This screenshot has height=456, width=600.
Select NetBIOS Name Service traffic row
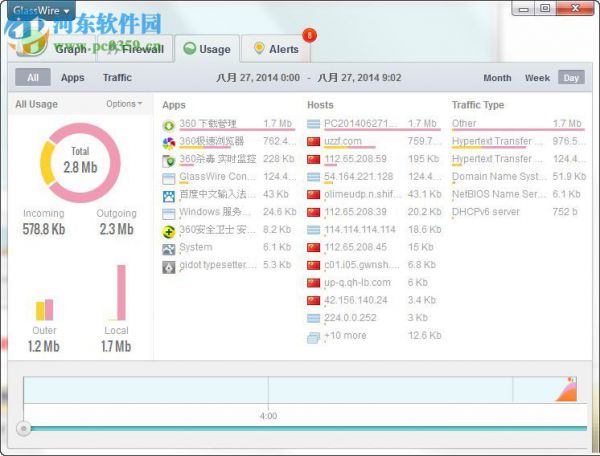click(518, 194)
